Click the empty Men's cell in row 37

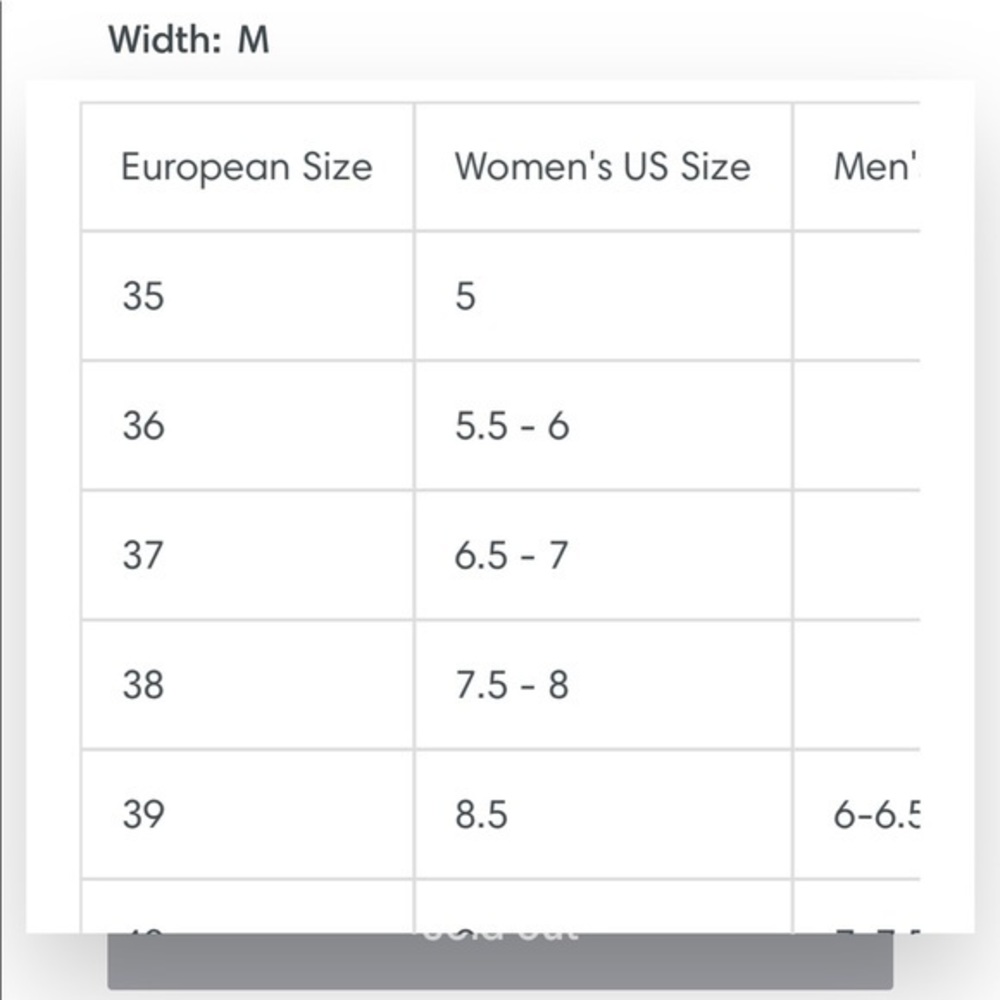pos(856,555)
